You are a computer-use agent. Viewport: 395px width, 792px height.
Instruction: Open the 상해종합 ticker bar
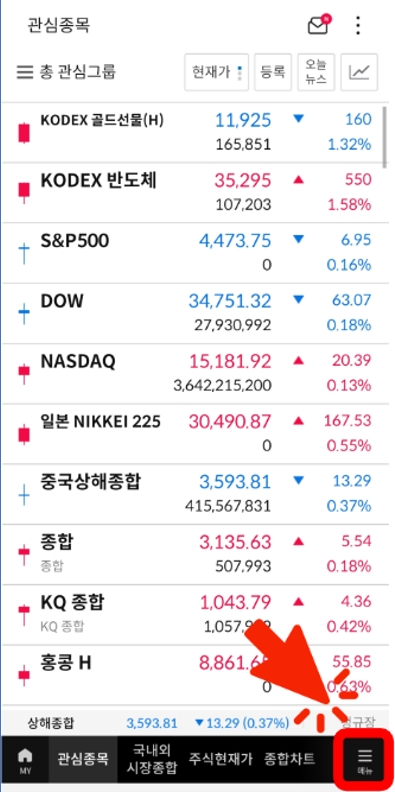pos(192,723)
